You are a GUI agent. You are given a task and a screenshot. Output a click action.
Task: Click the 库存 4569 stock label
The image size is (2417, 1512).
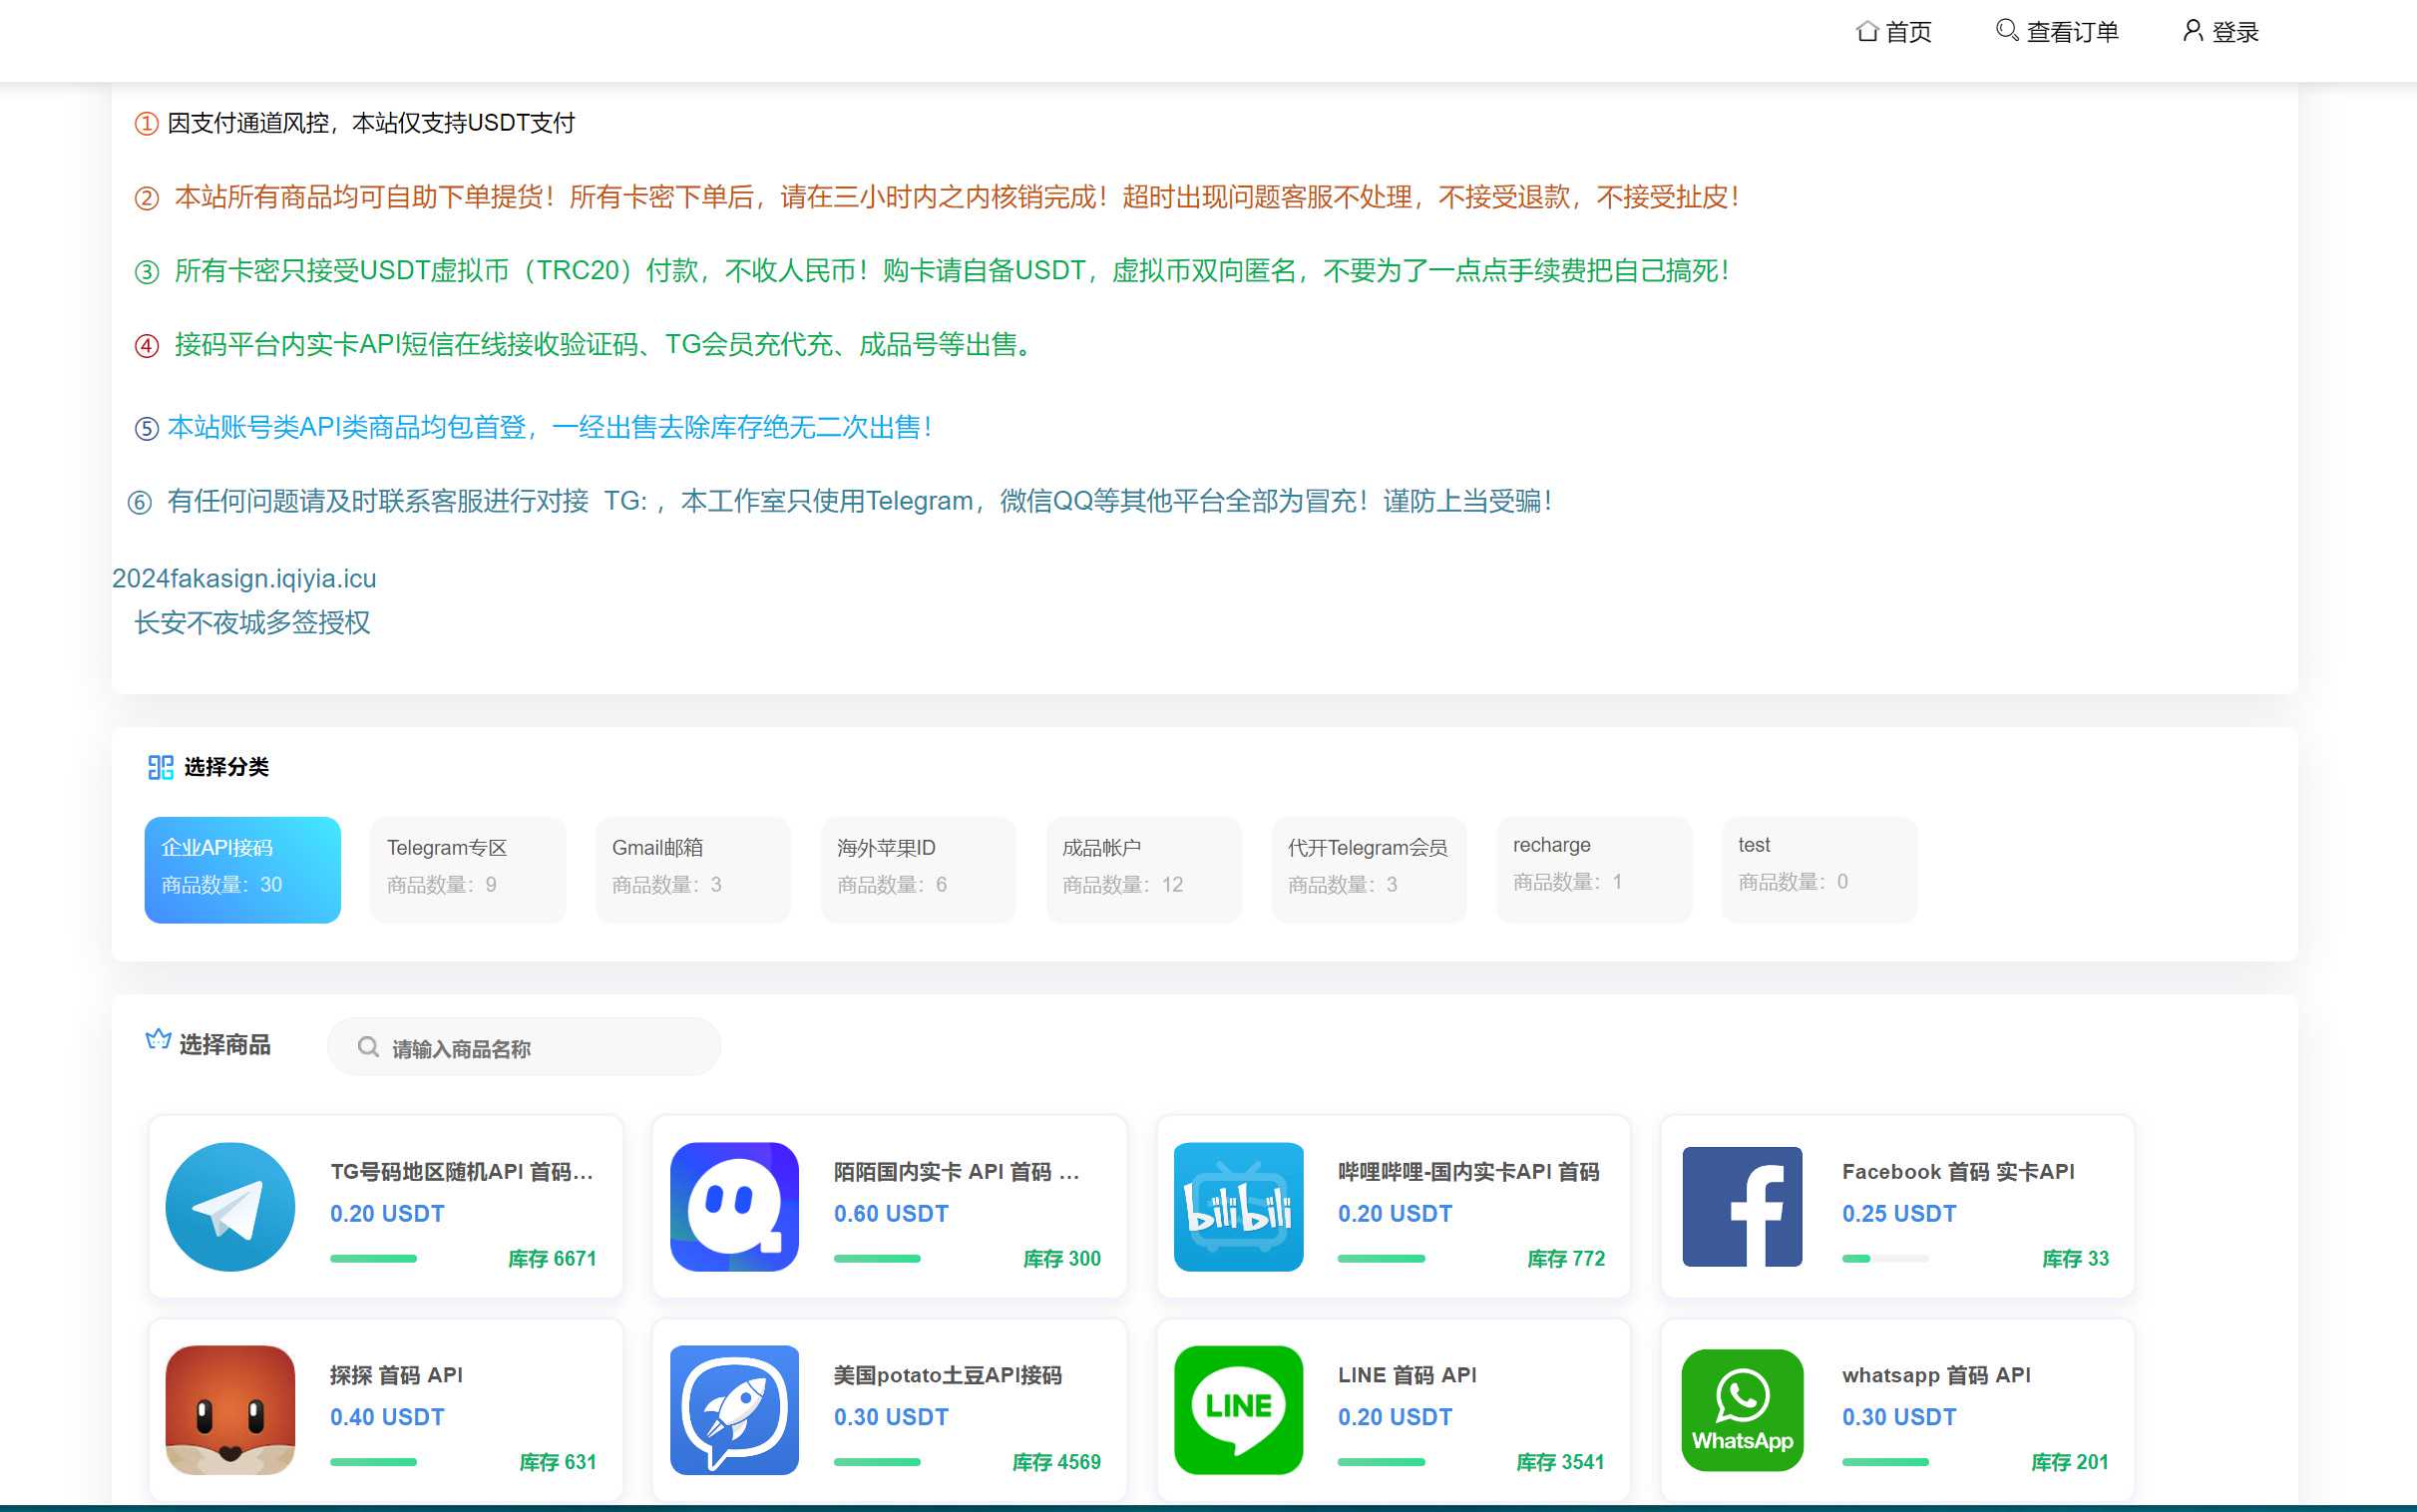tap(1056, 1462)
